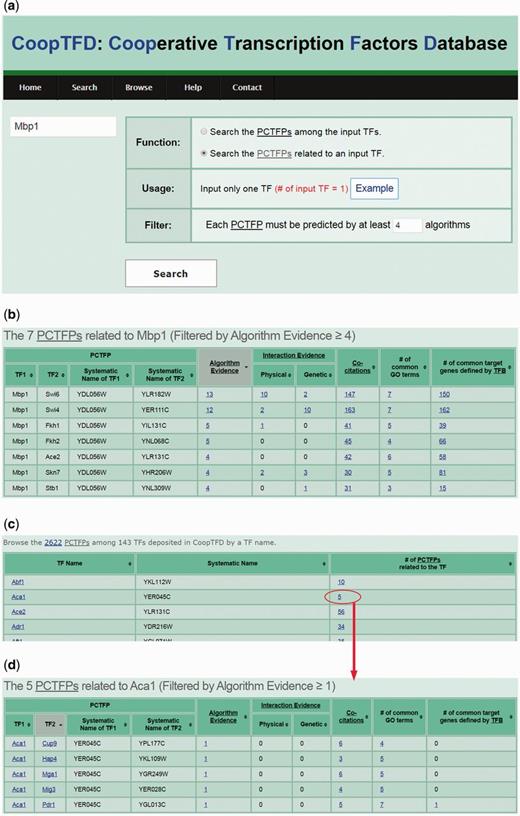Open co-citations 31 for Mbp1-Stb1

348,488
